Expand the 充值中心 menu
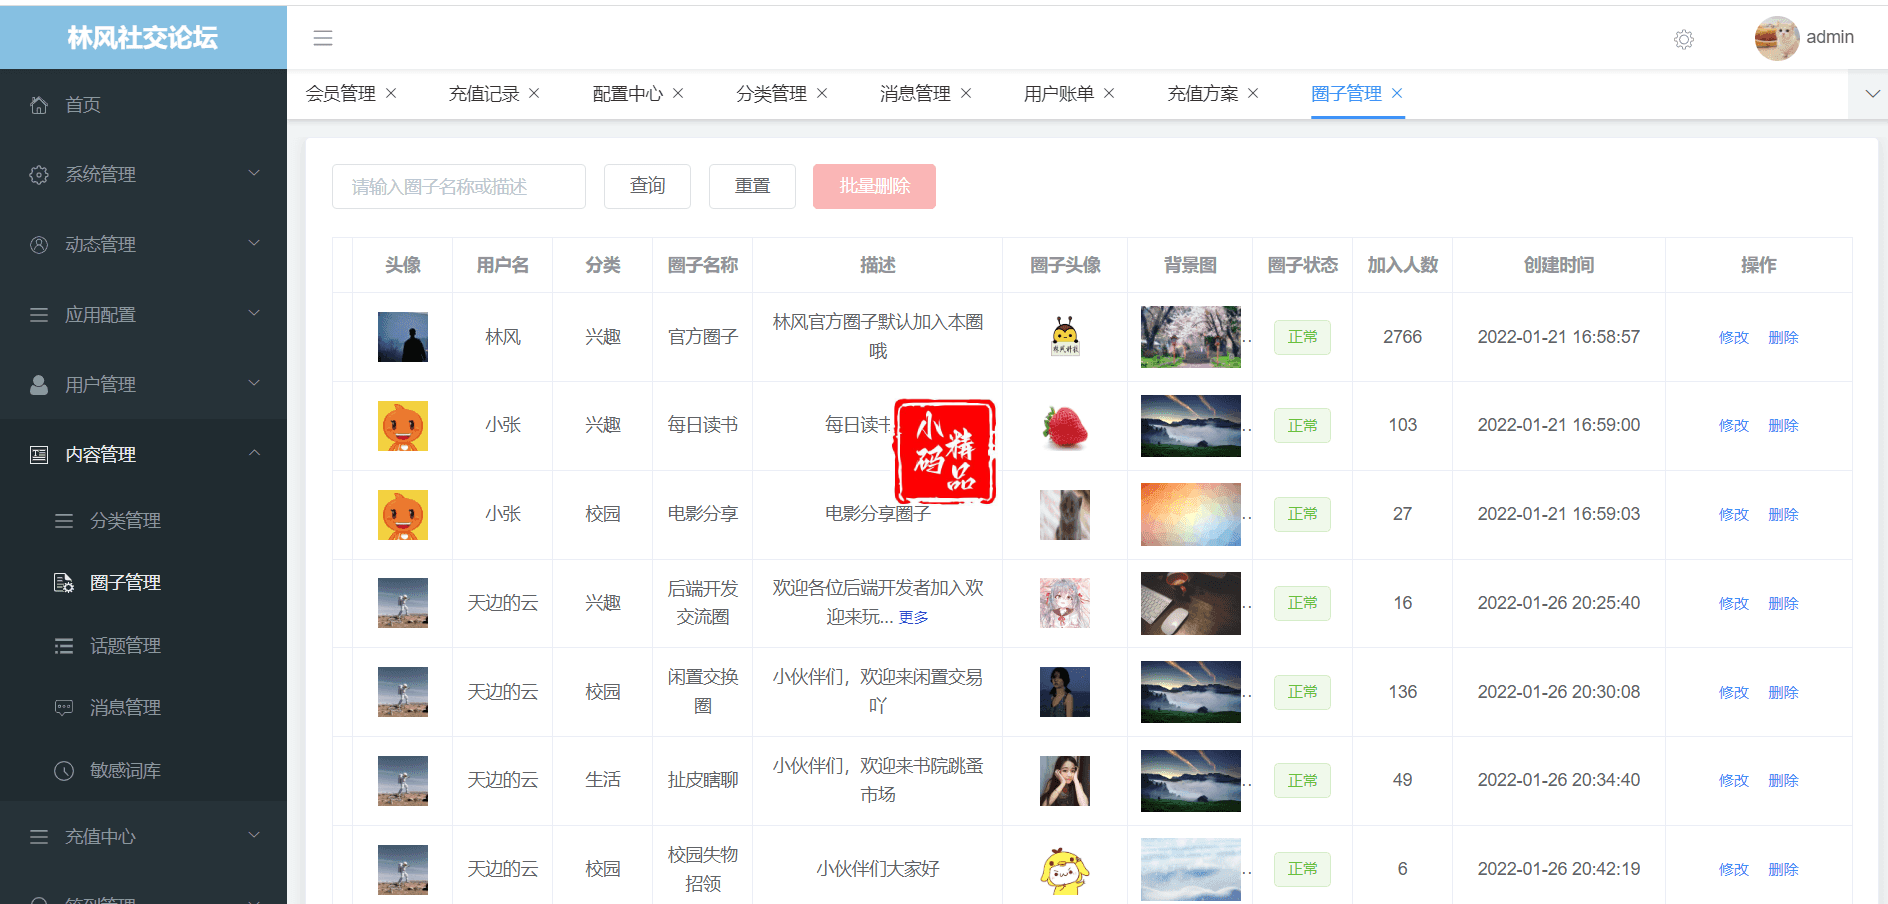 (x=254, y=835)
